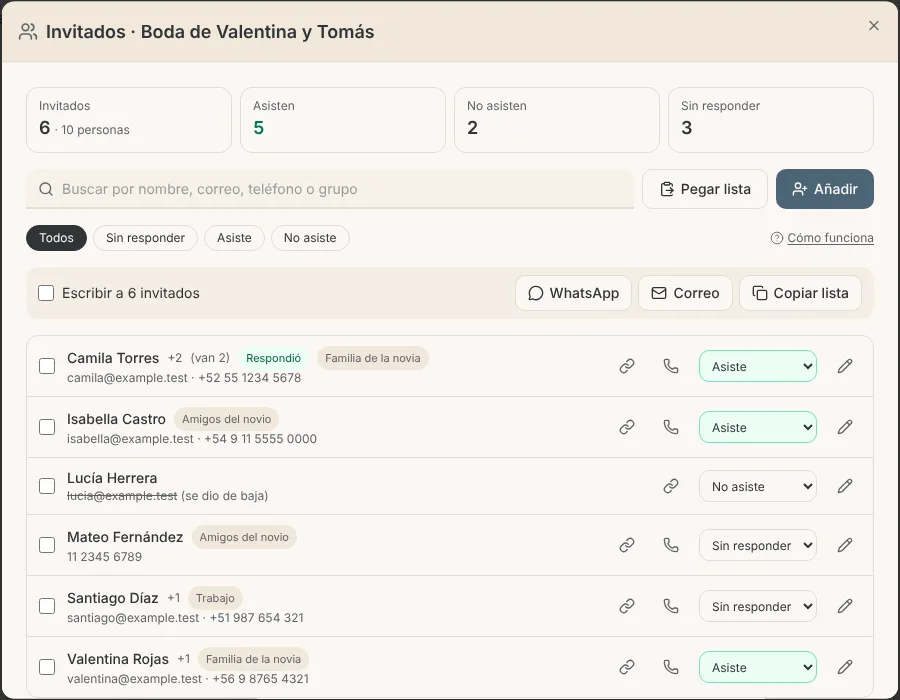The height and width of the screenshot is (700, 900).
Task: Call Santiago Díaz via phone icon
Action: [671, 606]
